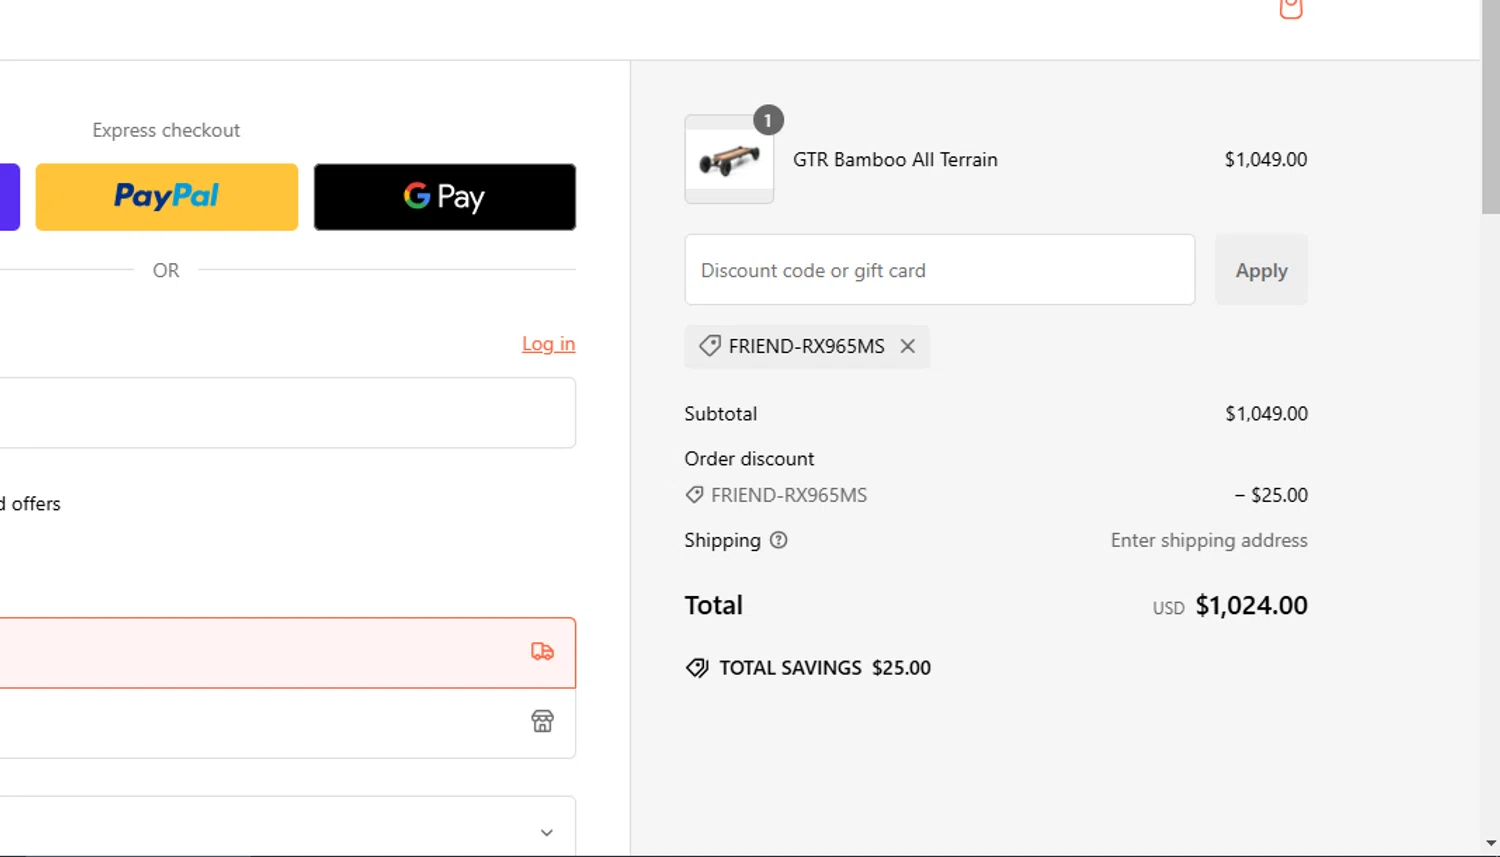Remove the FRIEND-RX965MS discount code
The image size is (1500, 857).
[x=908, y=346]
